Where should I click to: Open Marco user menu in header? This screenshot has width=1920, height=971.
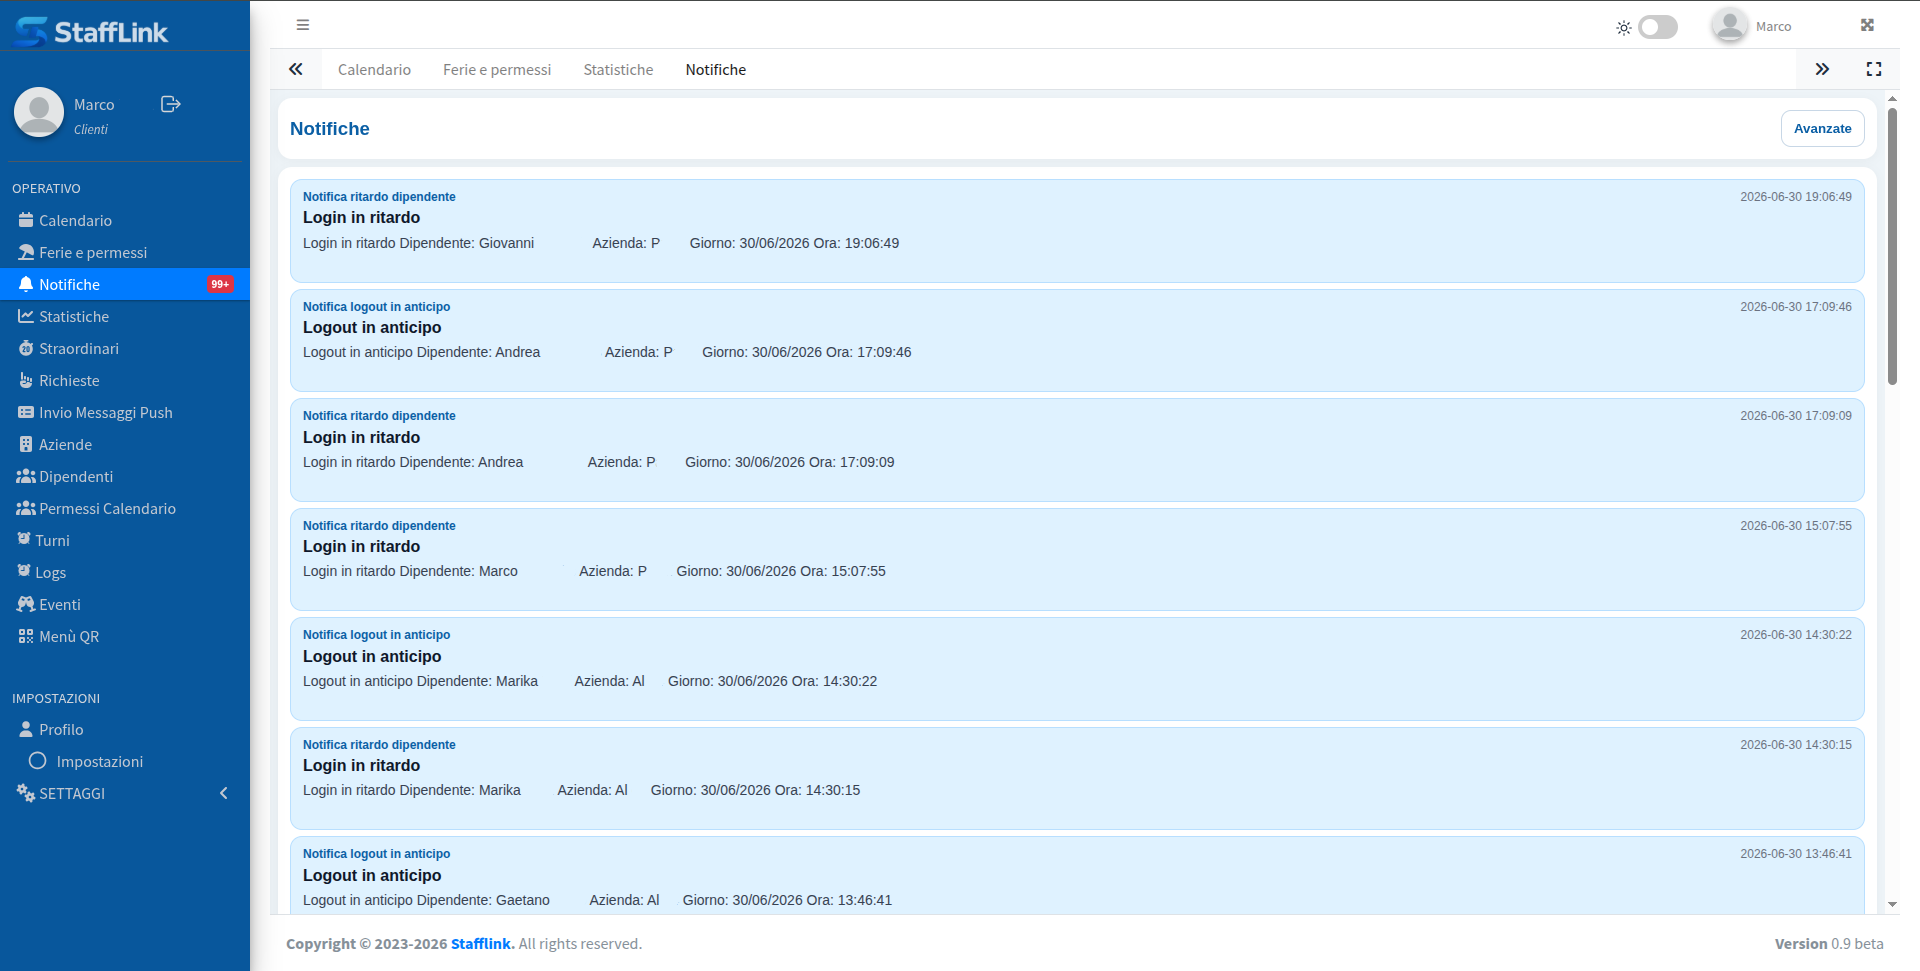(1752, 26)
